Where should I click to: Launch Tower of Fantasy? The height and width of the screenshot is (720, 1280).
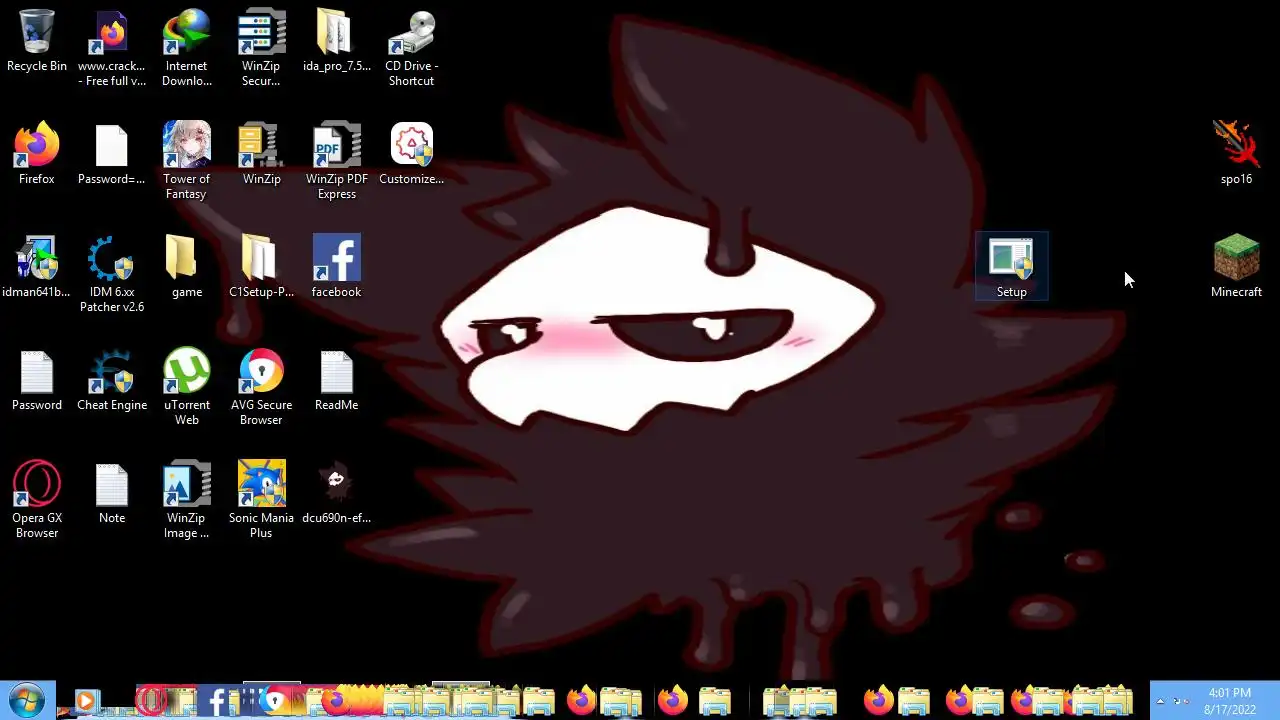pos(187,161)
